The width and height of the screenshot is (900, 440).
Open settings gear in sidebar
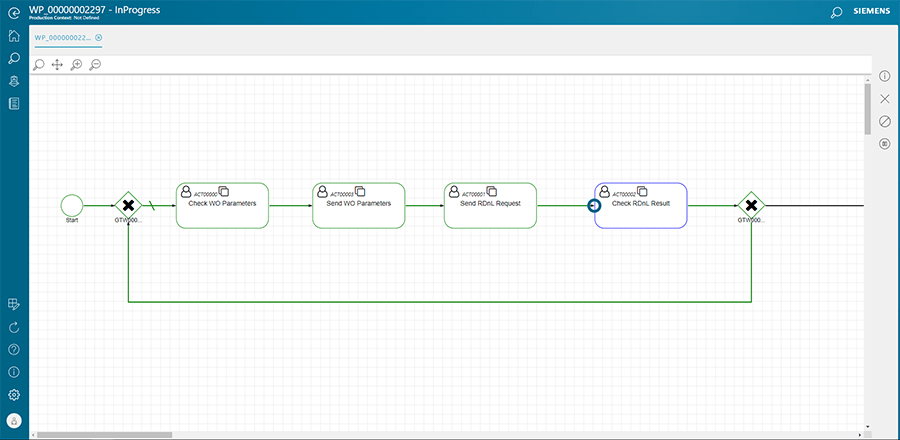[x=14, y=395]
